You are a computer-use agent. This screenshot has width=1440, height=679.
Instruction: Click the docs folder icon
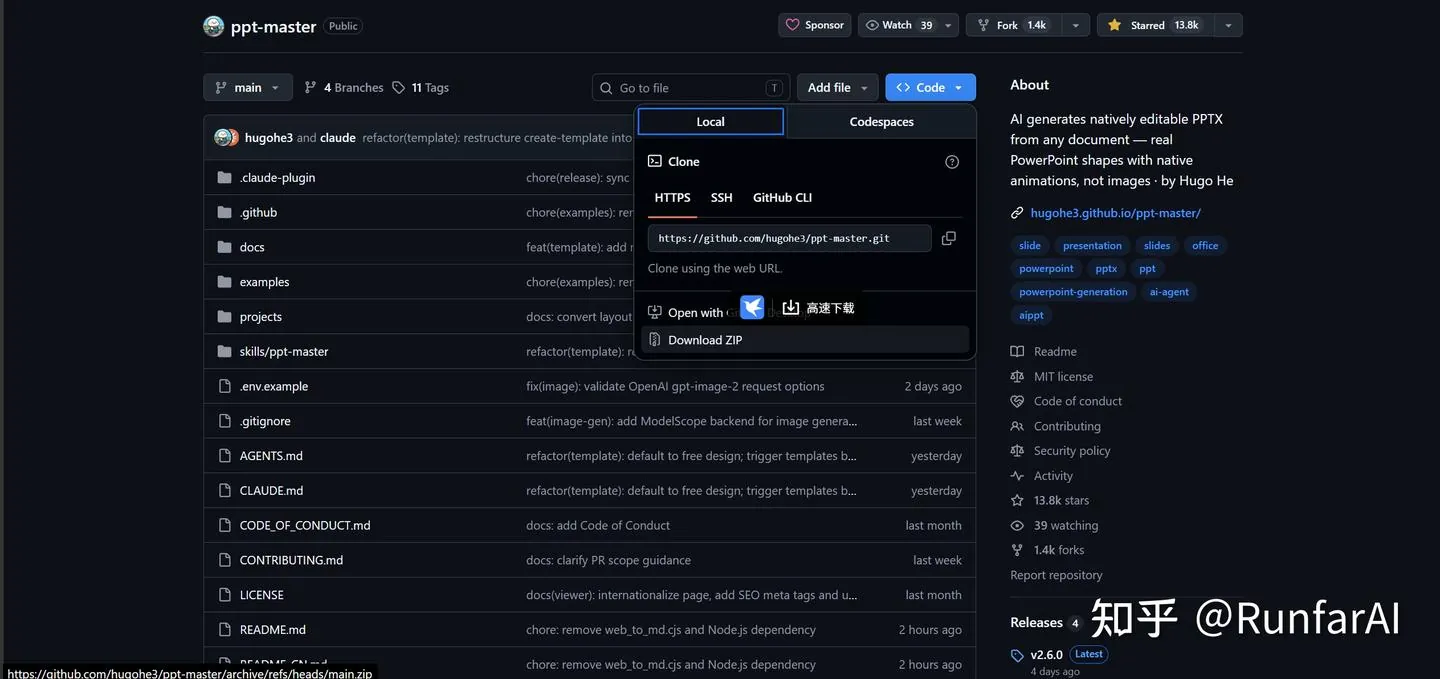tap(224, 247)
